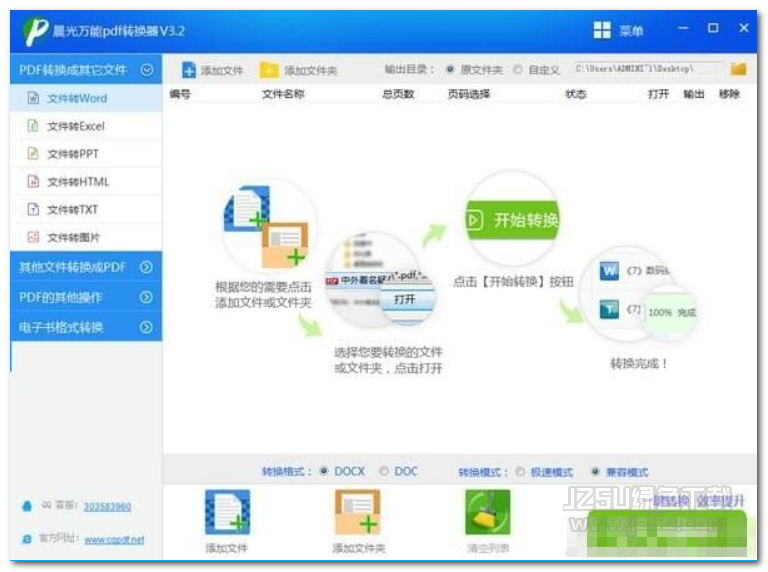Viewport: 768px width, 572px height.
Task: Click the official website browser icon
Action: point(27,539)
